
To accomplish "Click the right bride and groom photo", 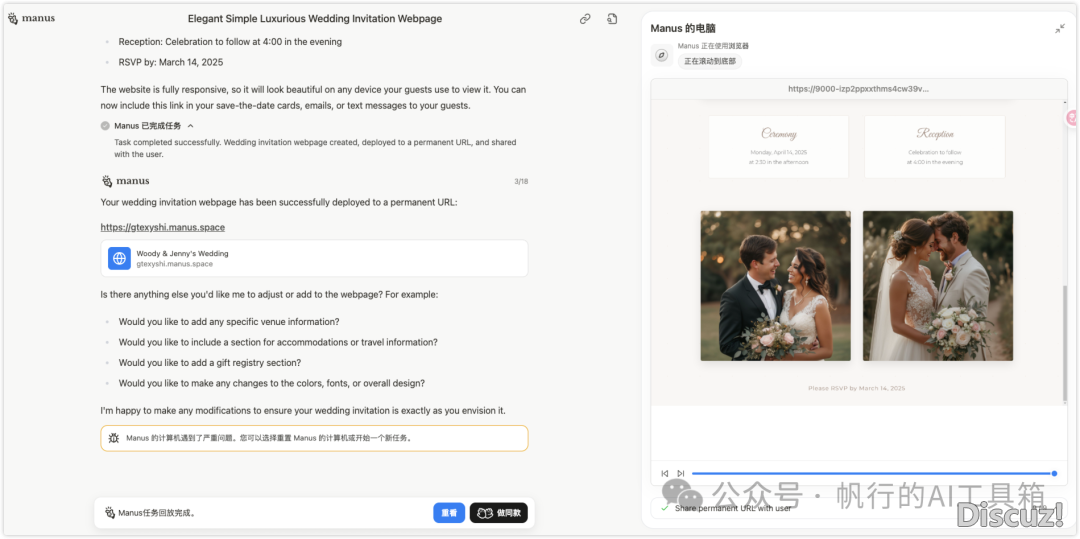I will tap(937, 285).
